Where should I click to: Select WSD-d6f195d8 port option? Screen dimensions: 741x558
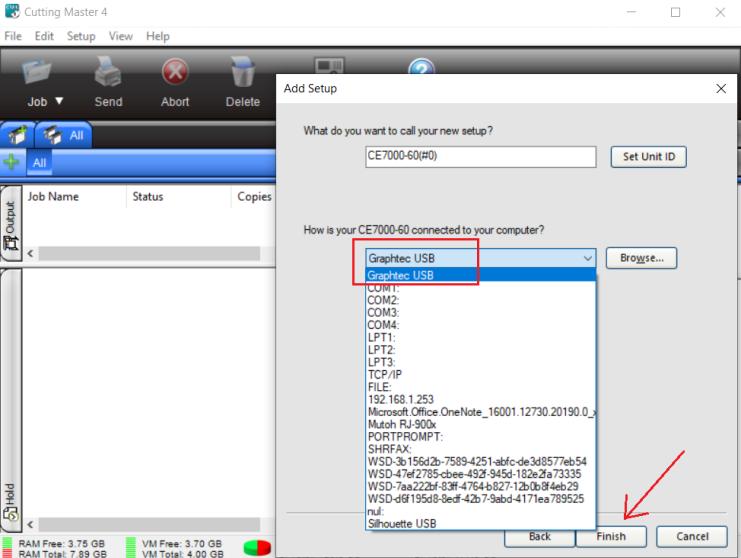(481, 498)
